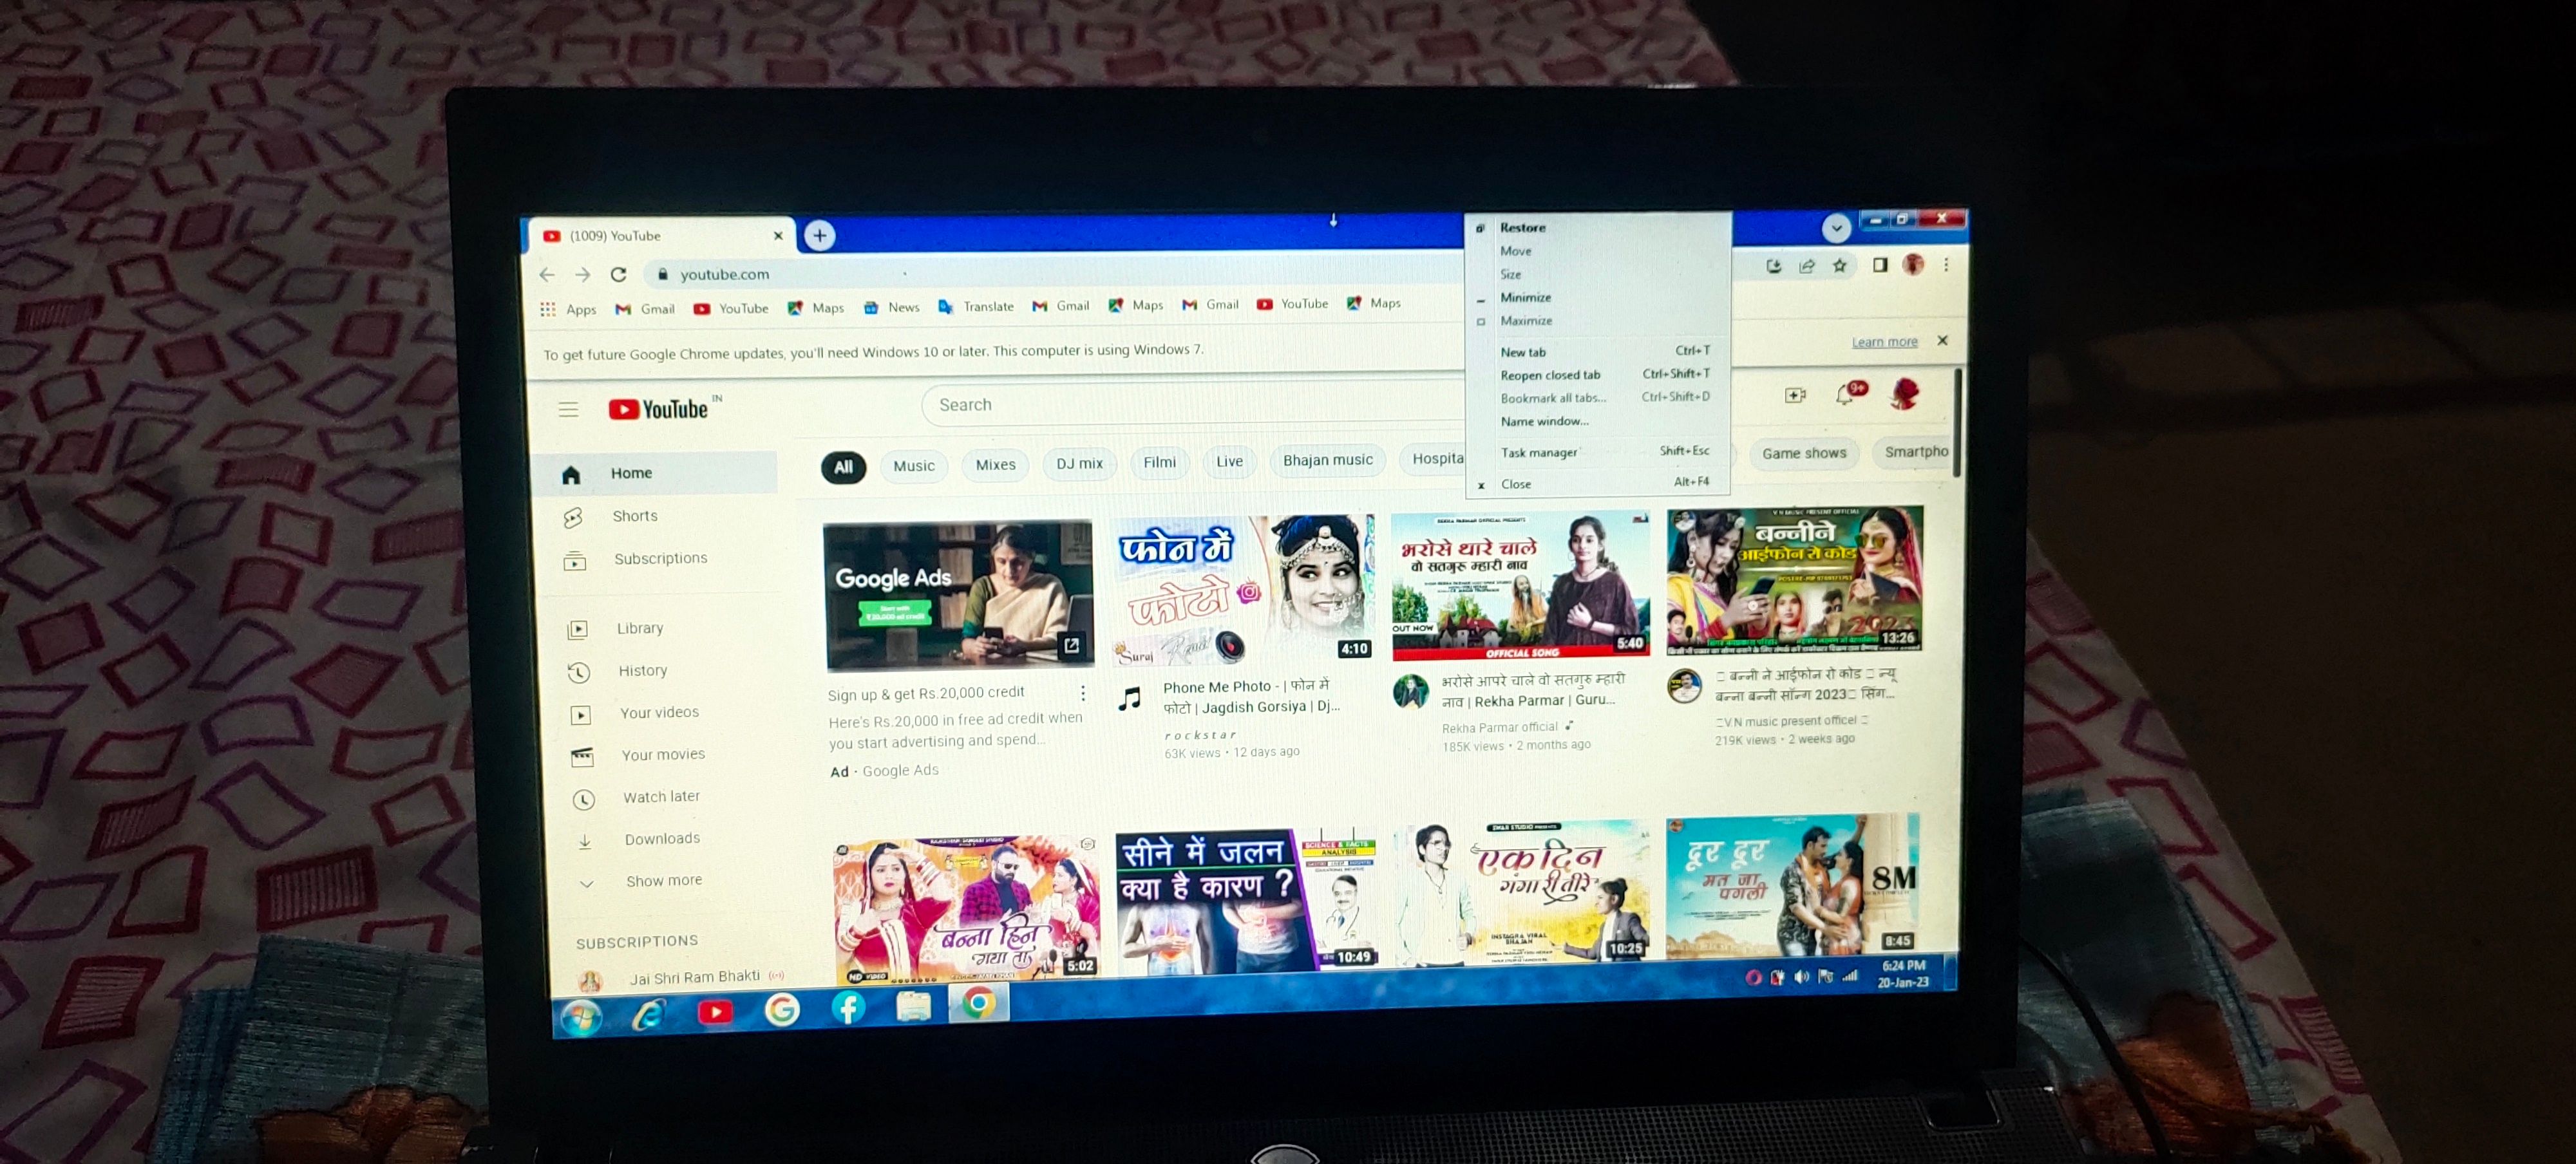
Task: Select the Bhajan music filter chip
Action: 1328,461
